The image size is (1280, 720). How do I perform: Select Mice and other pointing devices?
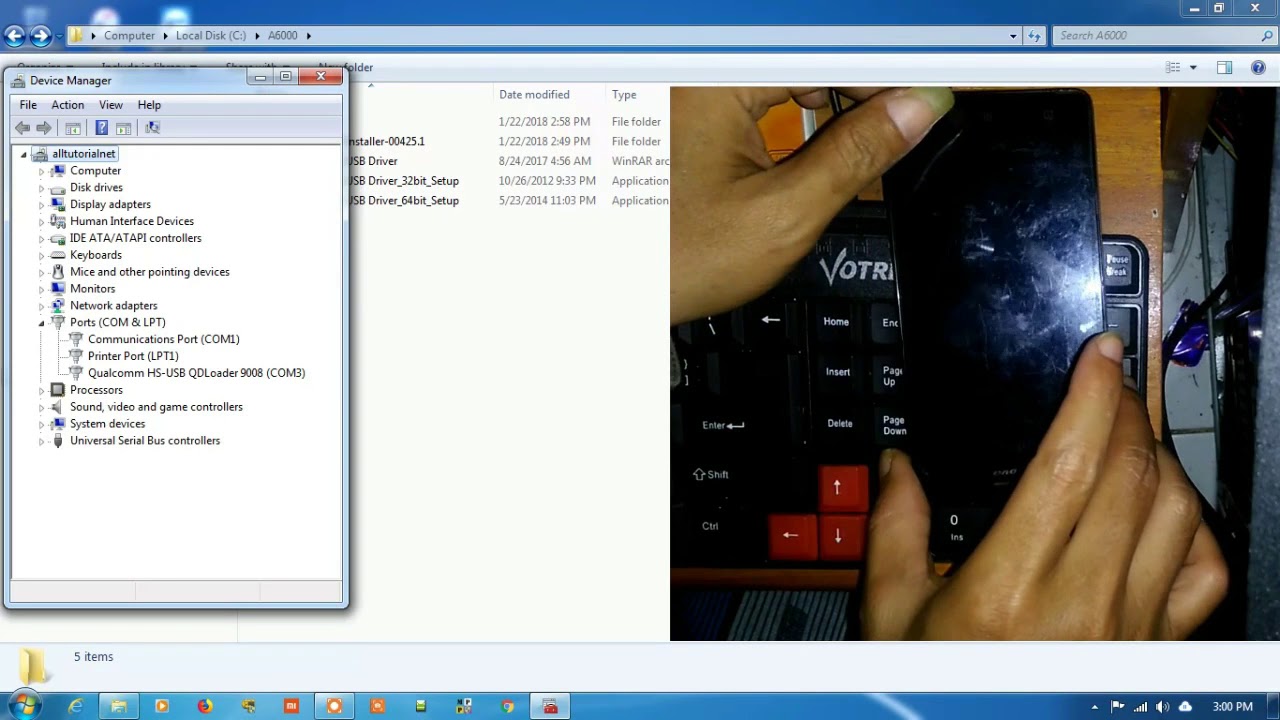pos(150,272)
